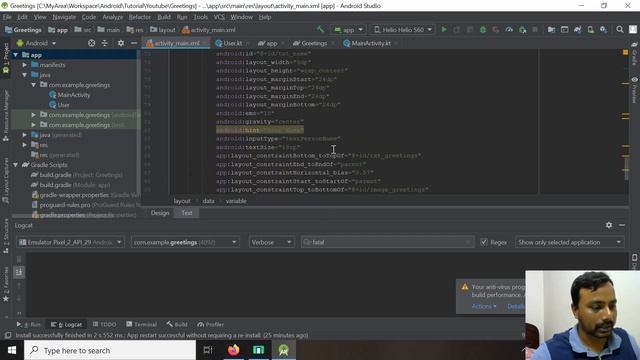The width and height of the screenshot is (640, 360).
Task: Hide the Project panel with minus icon
Action: point(134,43)
